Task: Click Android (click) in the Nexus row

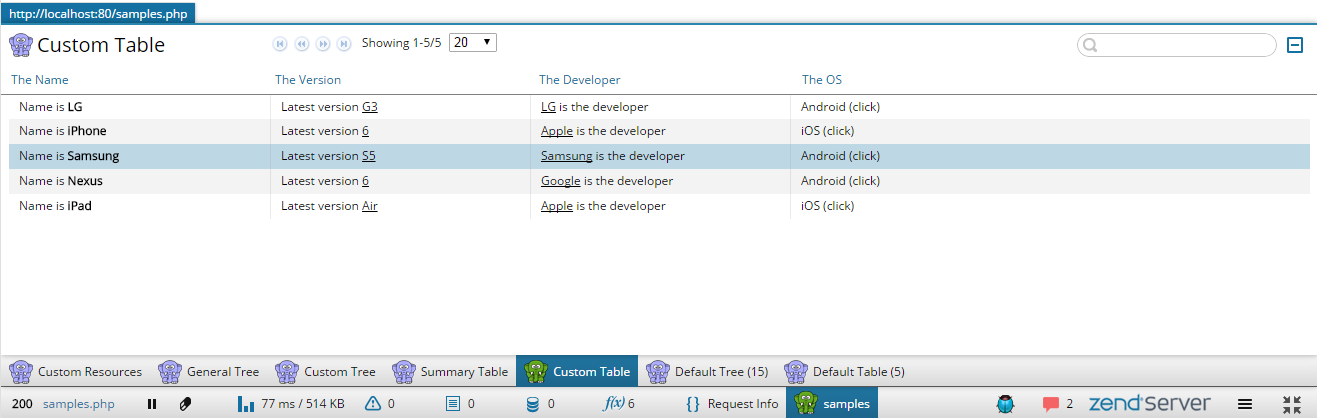Action: [x=840, y=181]
